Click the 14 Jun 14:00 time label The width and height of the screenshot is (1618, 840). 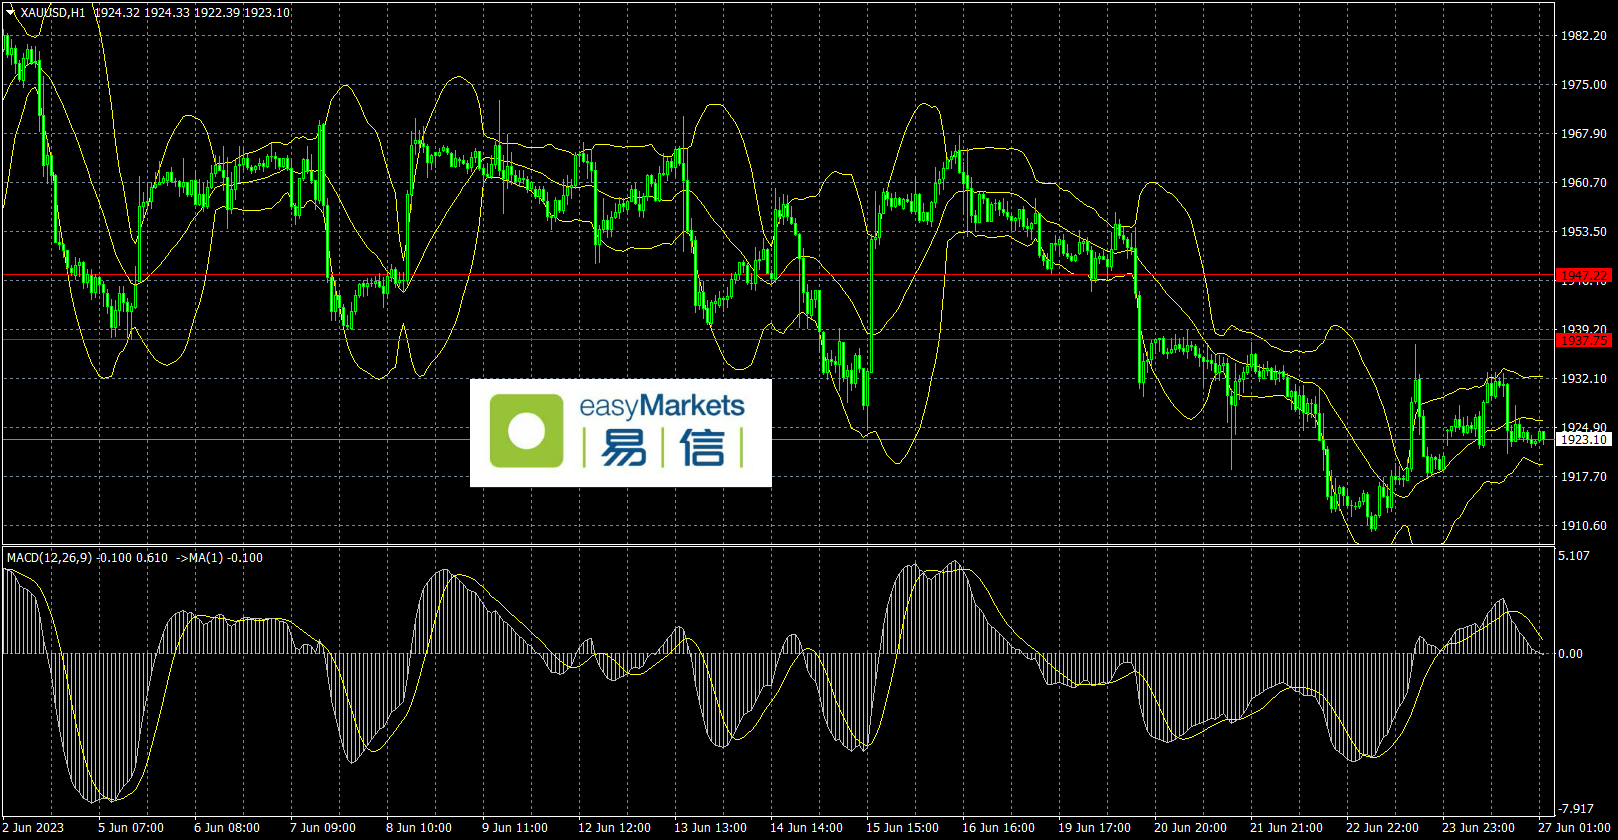[x=806, y=828]
